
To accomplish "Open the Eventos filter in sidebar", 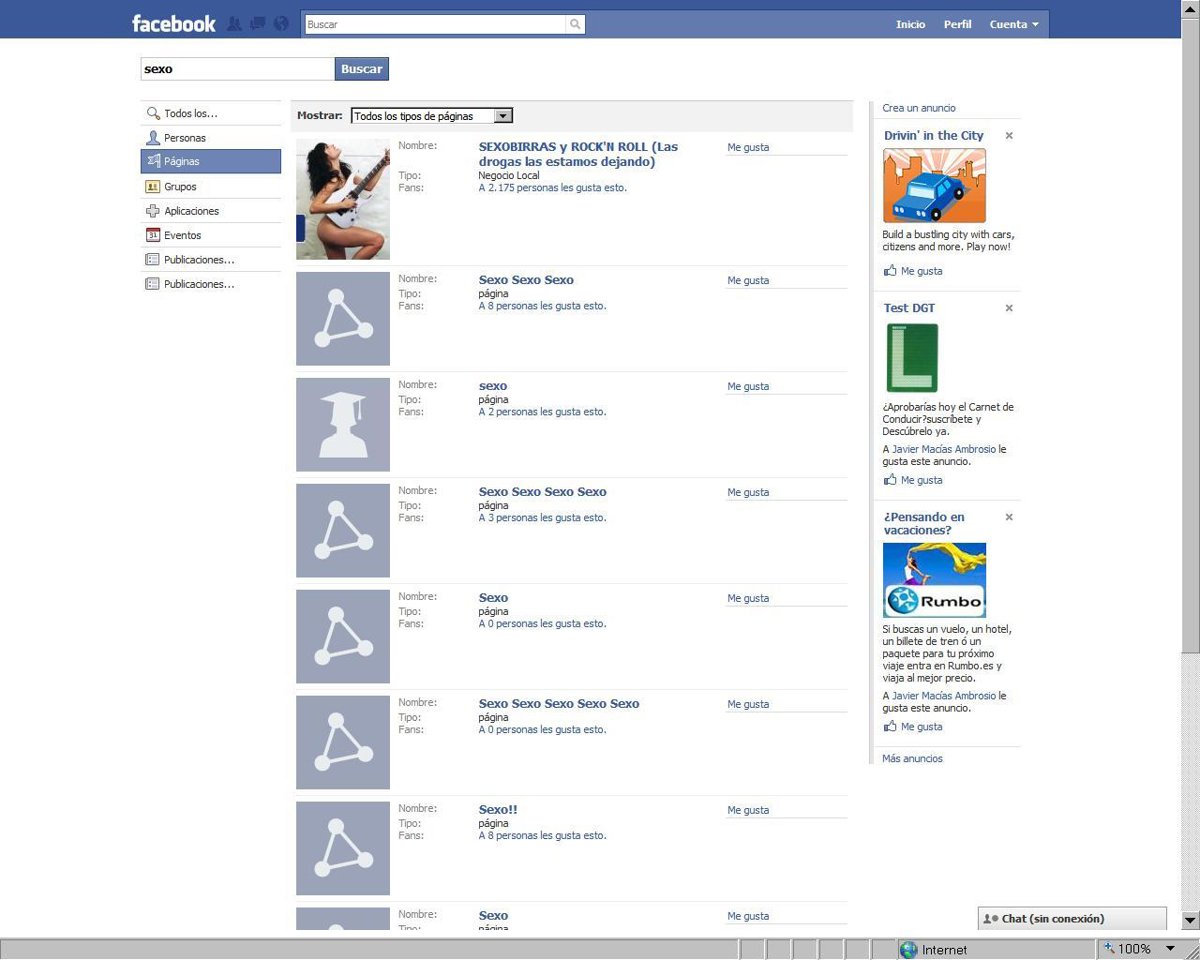I will 182,236.
